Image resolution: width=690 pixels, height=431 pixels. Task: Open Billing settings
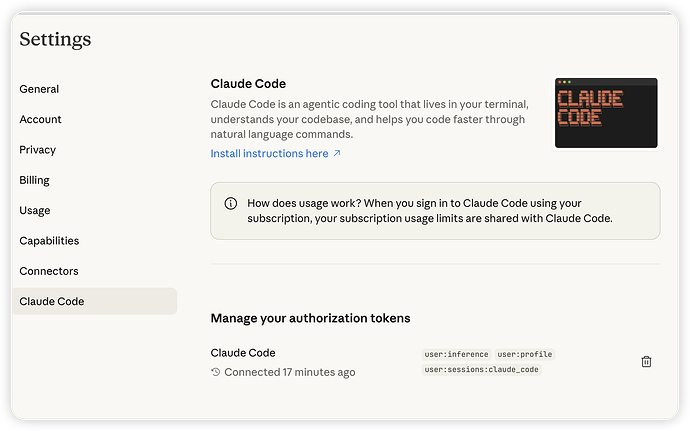point(34,180)
